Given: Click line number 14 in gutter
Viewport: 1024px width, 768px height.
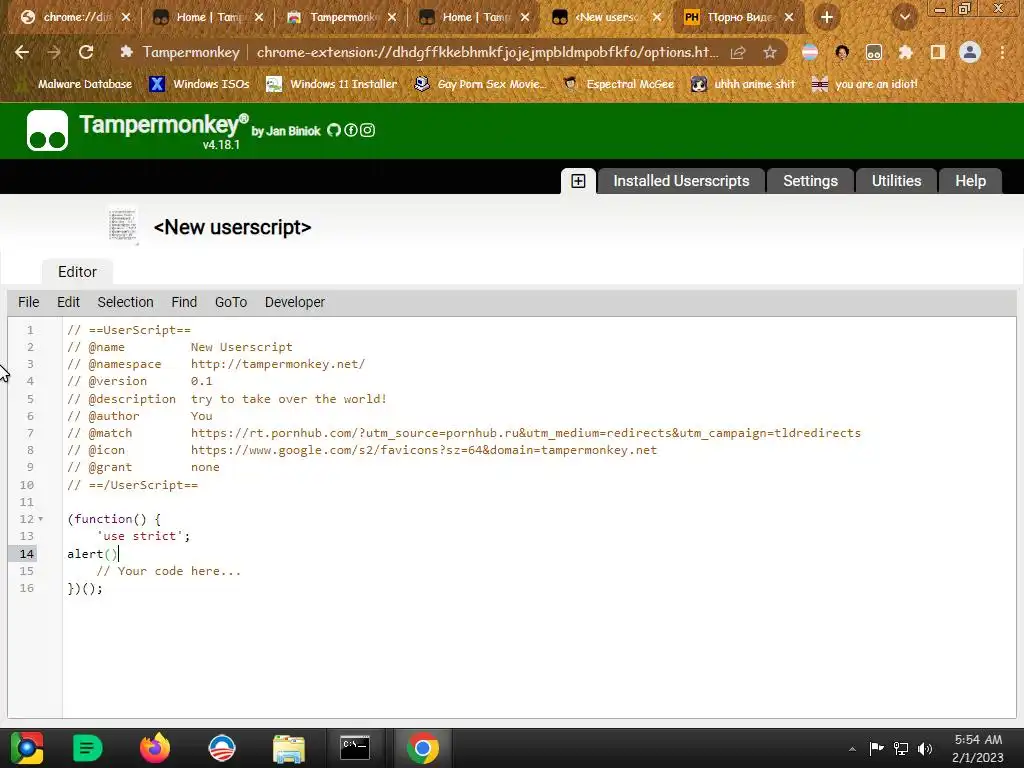Looking at the screenshot, I should coord(26,554).
